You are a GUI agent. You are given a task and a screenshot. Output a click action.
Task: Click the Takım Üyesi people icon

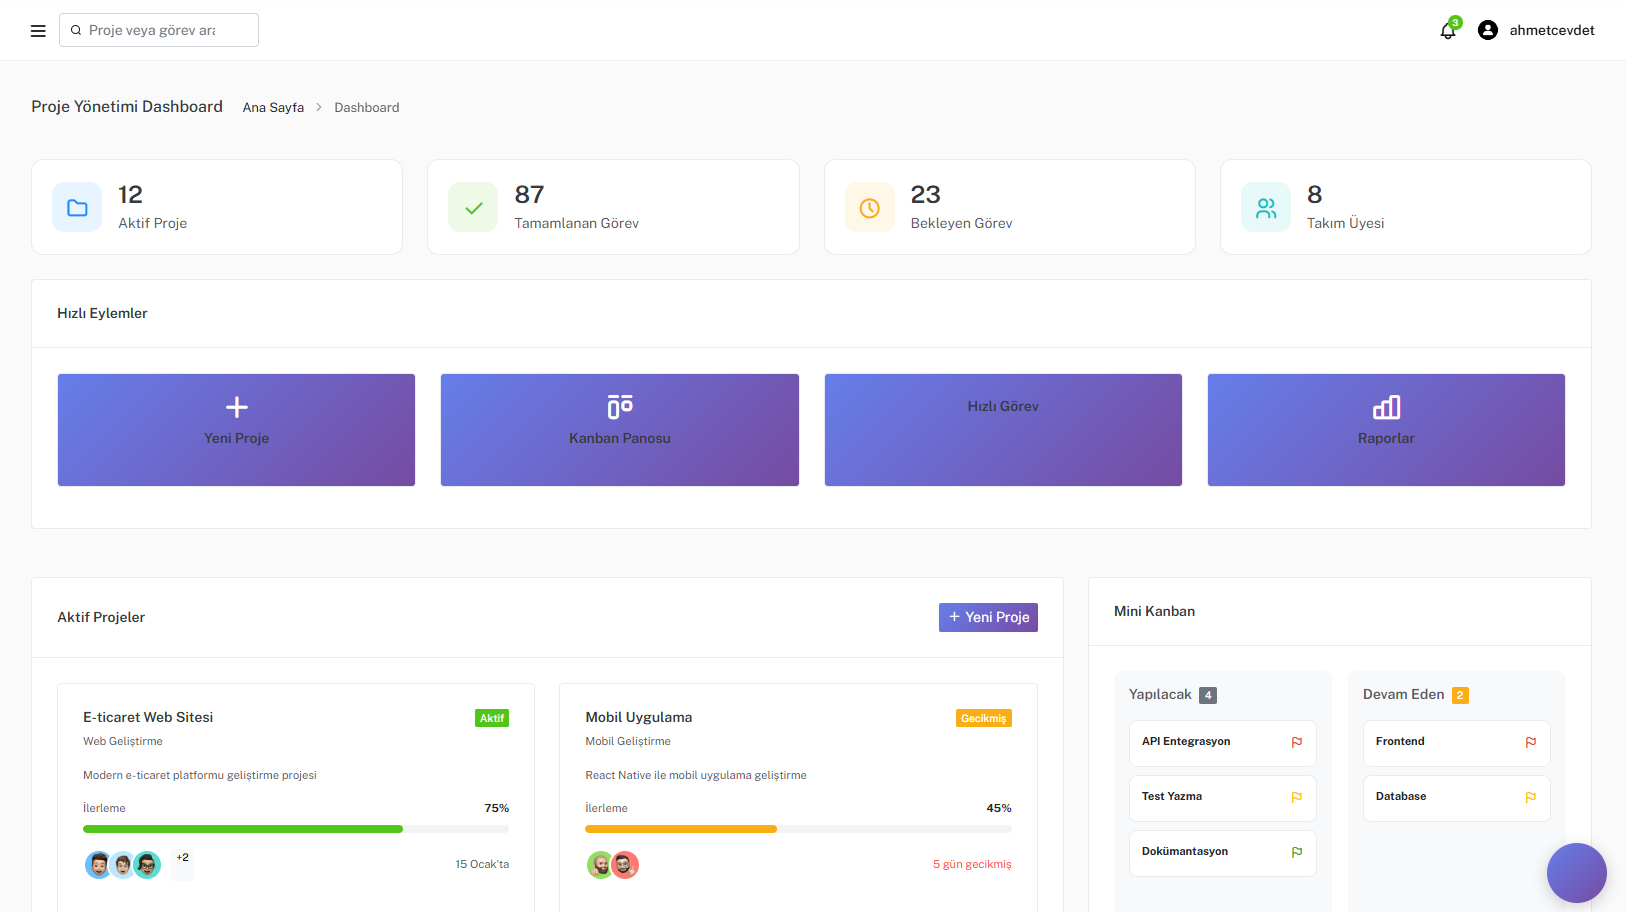pyautogui.click(x=1266, y=208)
